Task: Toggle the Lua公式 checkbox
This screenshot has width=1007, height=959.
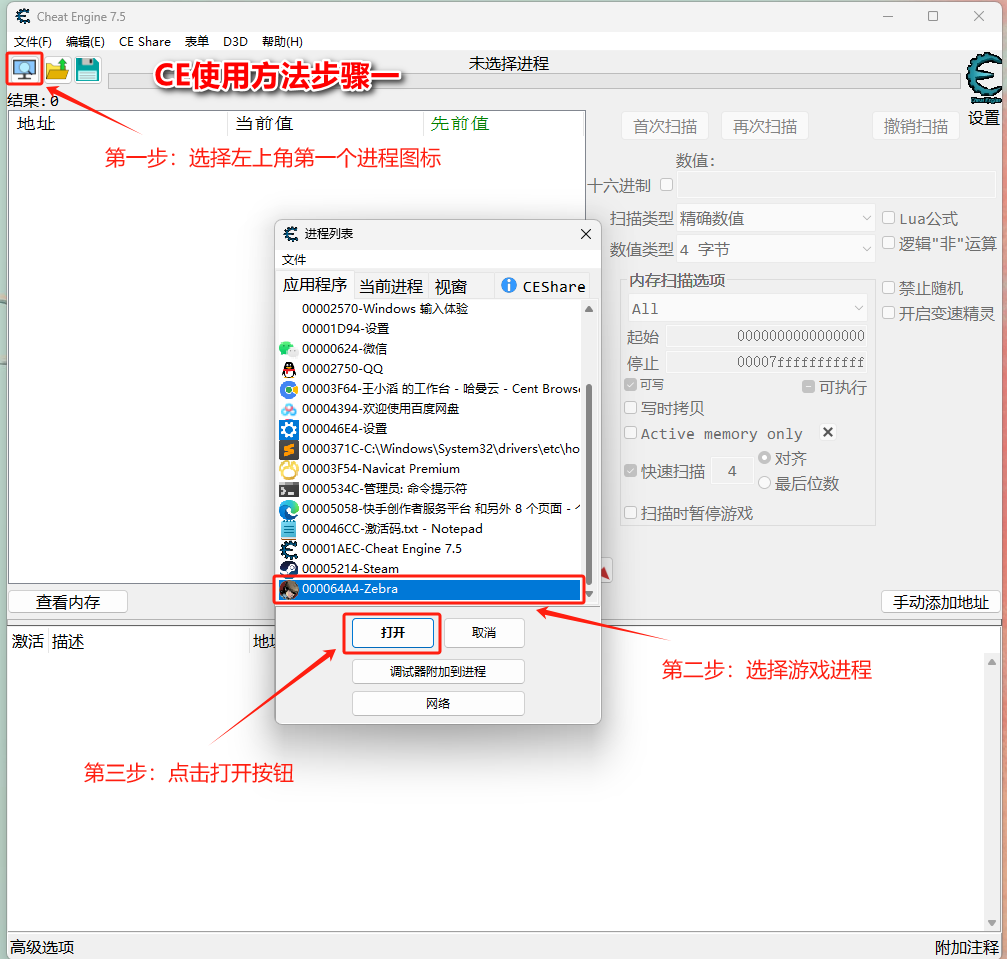Action: coord(888,218)
